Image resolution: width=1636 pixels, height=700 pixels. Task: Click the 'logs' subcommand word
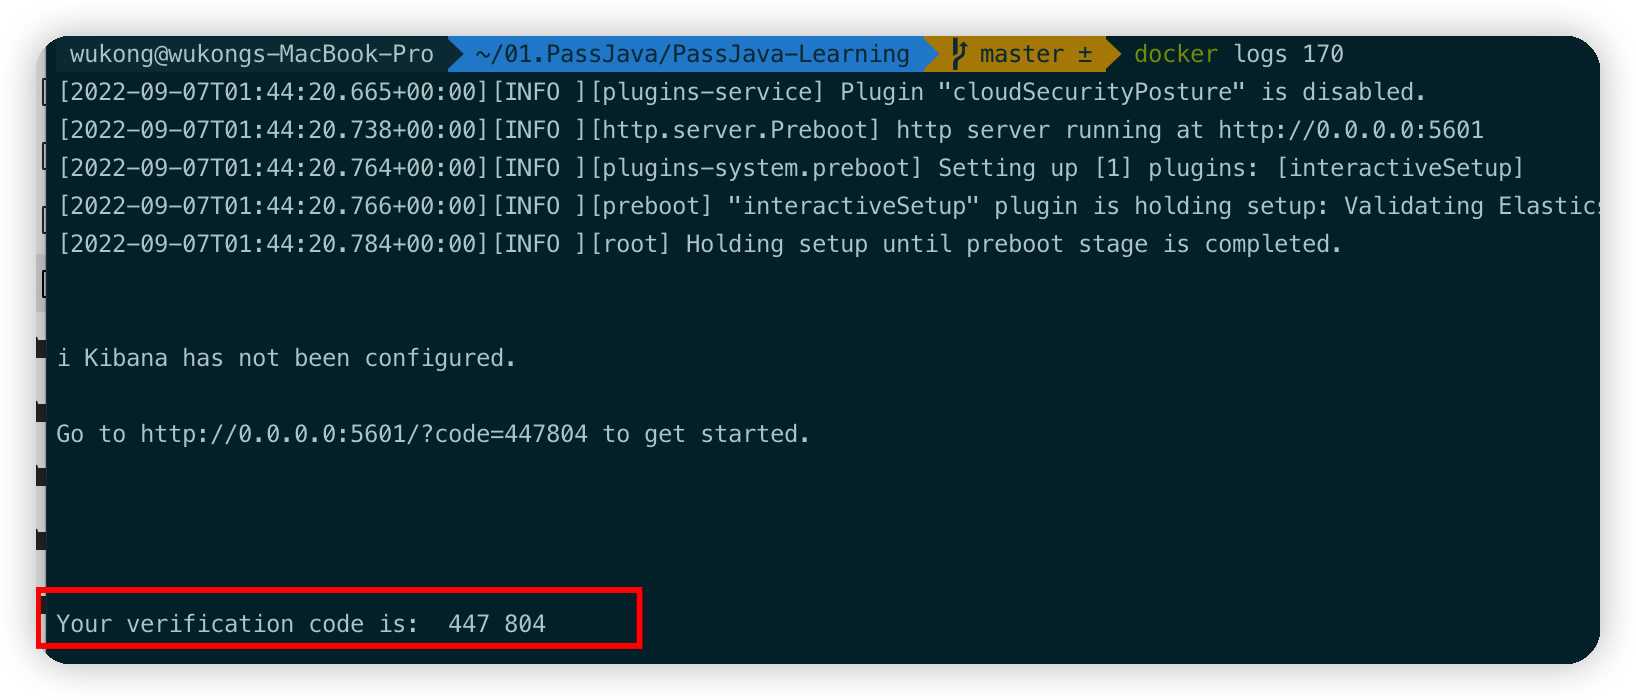pyautogui.click(x=1260, y=54)
